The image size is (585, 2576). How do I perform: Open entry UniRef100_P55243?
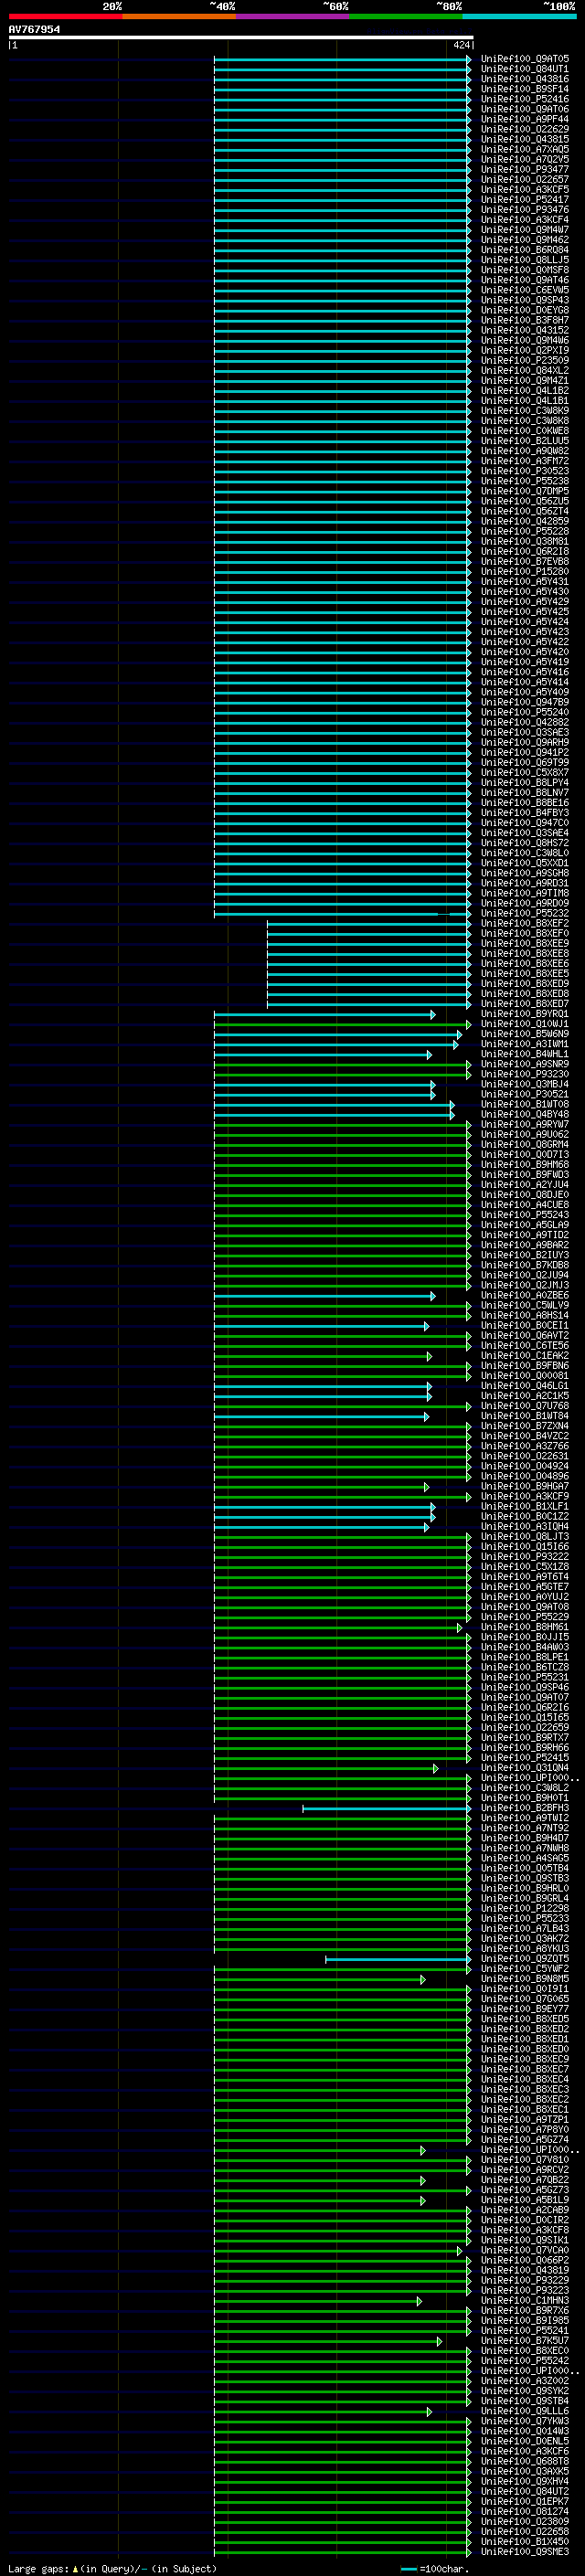(525, 1215)
